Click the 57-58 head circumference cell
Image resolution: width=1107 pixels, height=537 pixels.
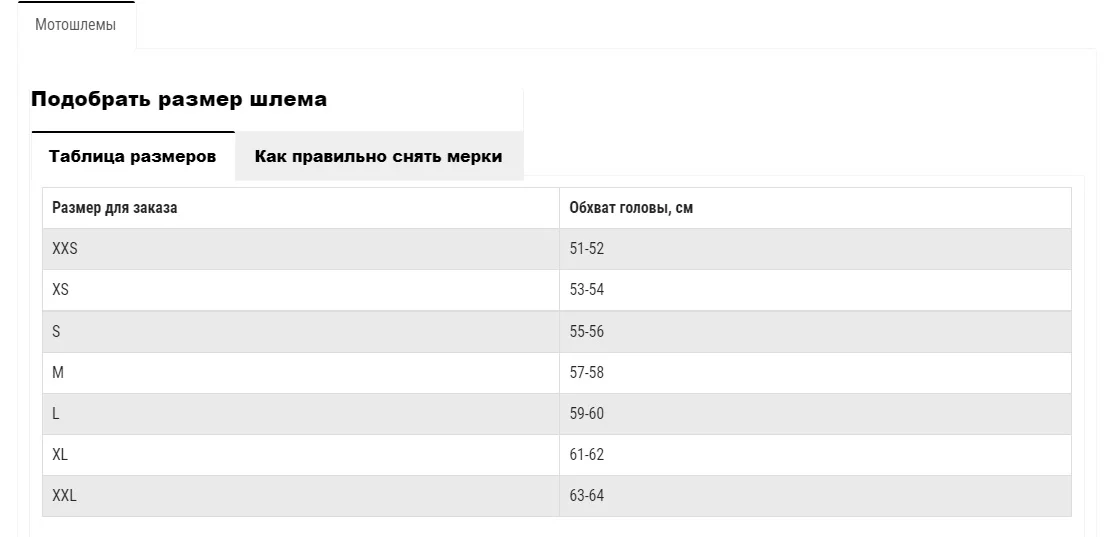click(x=587, y=372)
